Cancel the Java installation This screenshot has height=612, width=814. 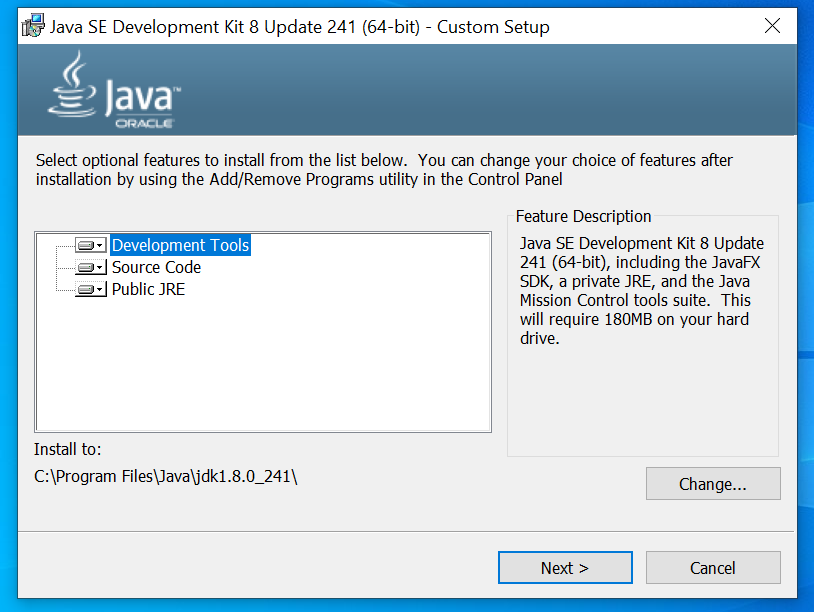tap(713, 567)
